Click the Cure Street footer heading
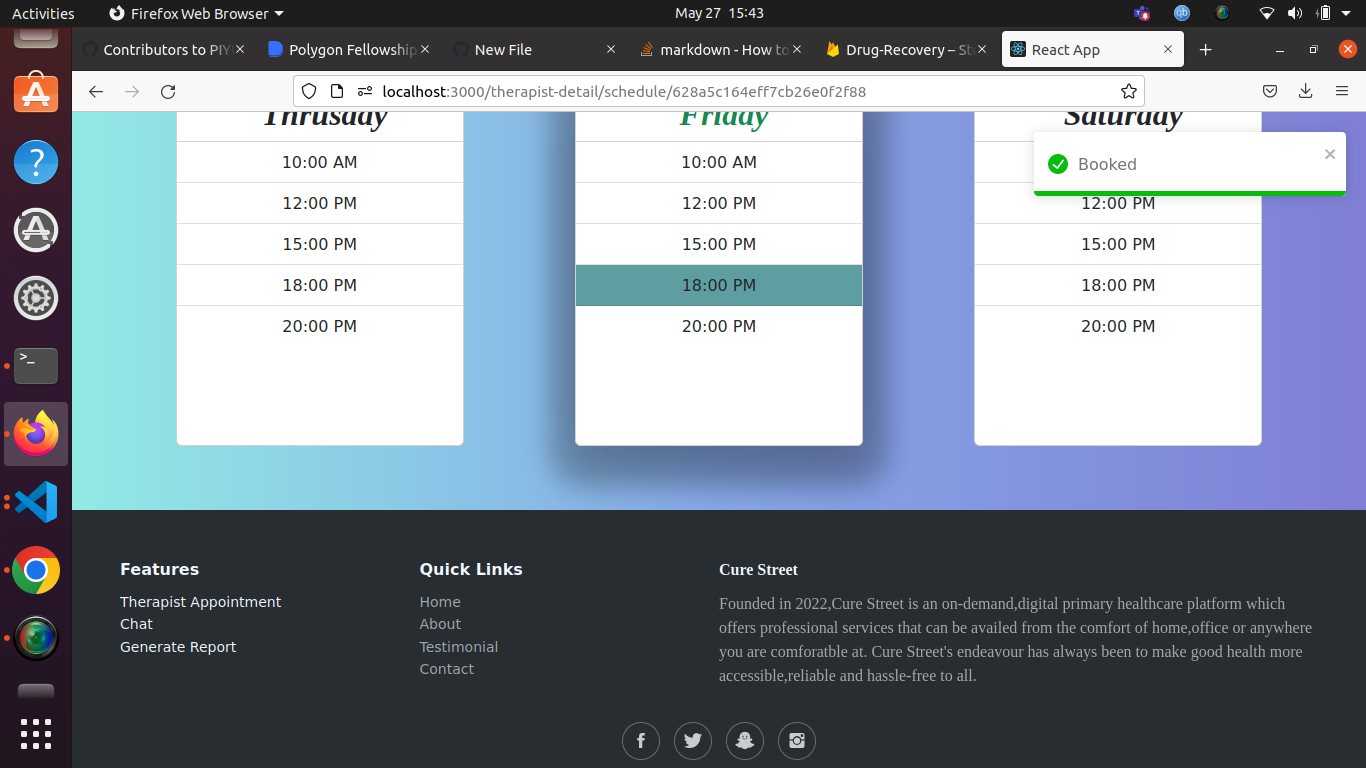This screenshot has width=1366, height=768. coord(758,570)
